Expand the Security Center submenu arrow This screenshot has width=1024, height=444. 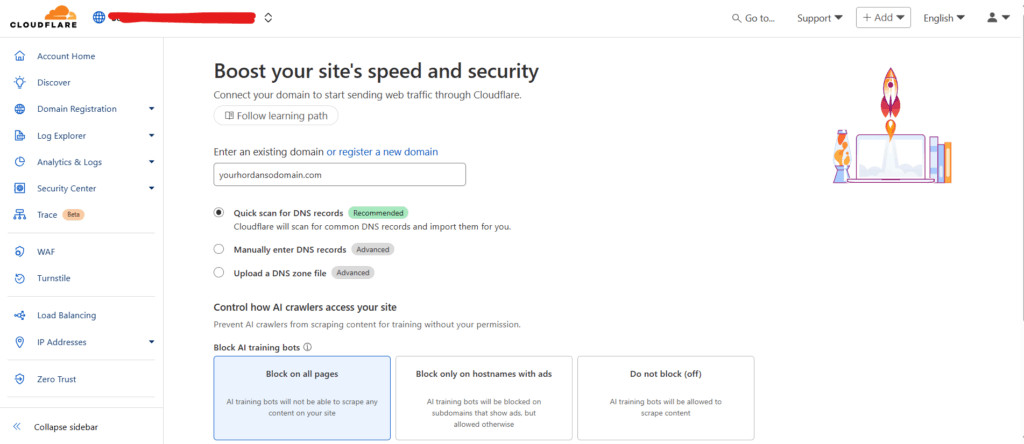coord(152,188)
